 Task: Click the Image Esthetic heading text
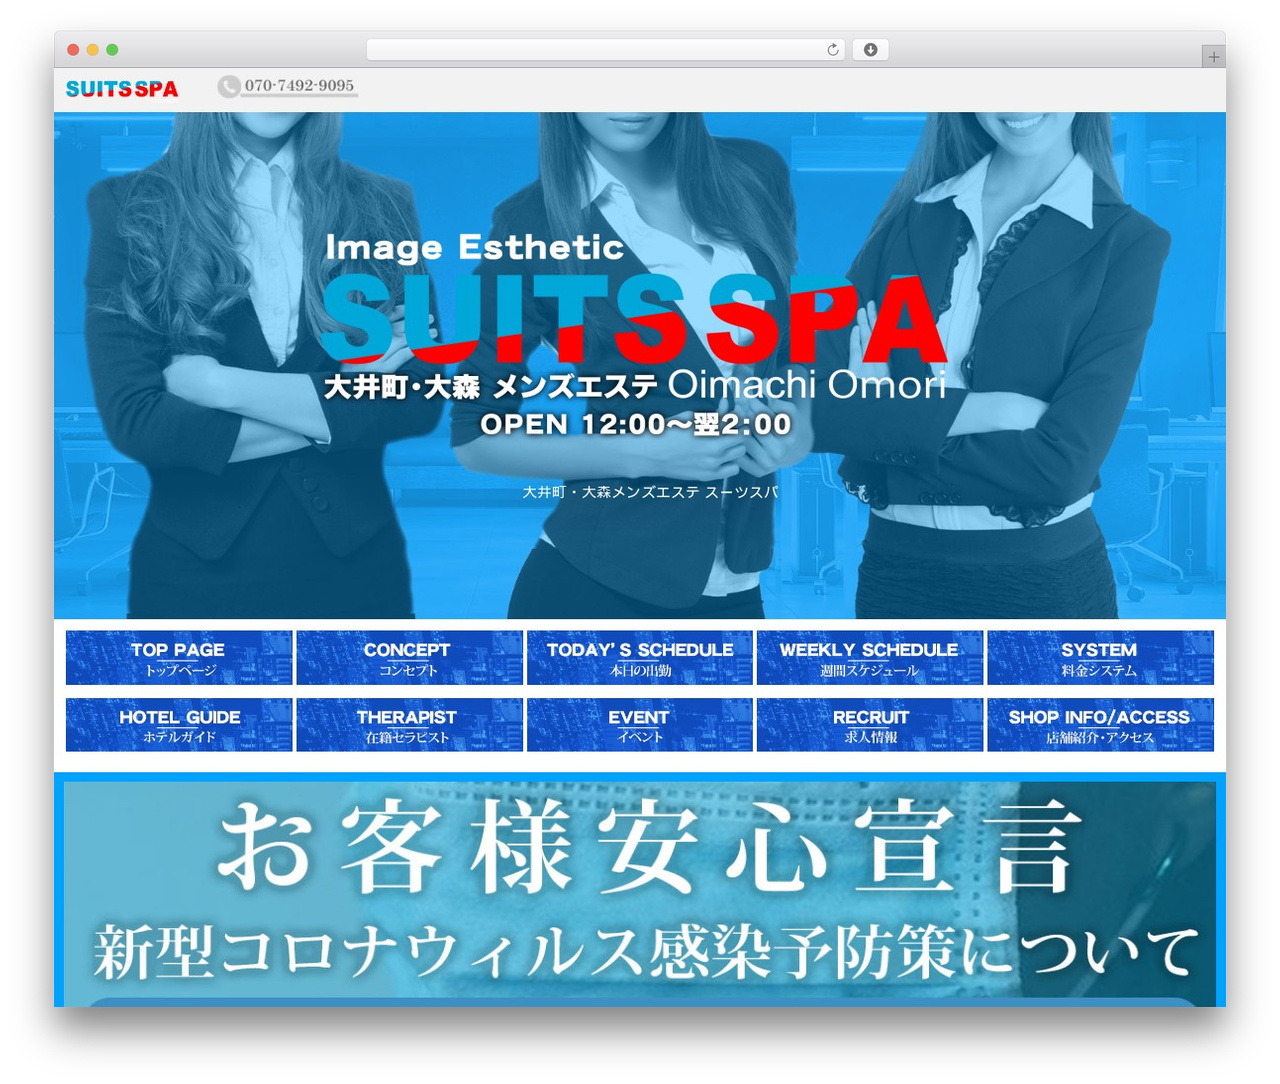pyautogui.click(x=475, y=247)
